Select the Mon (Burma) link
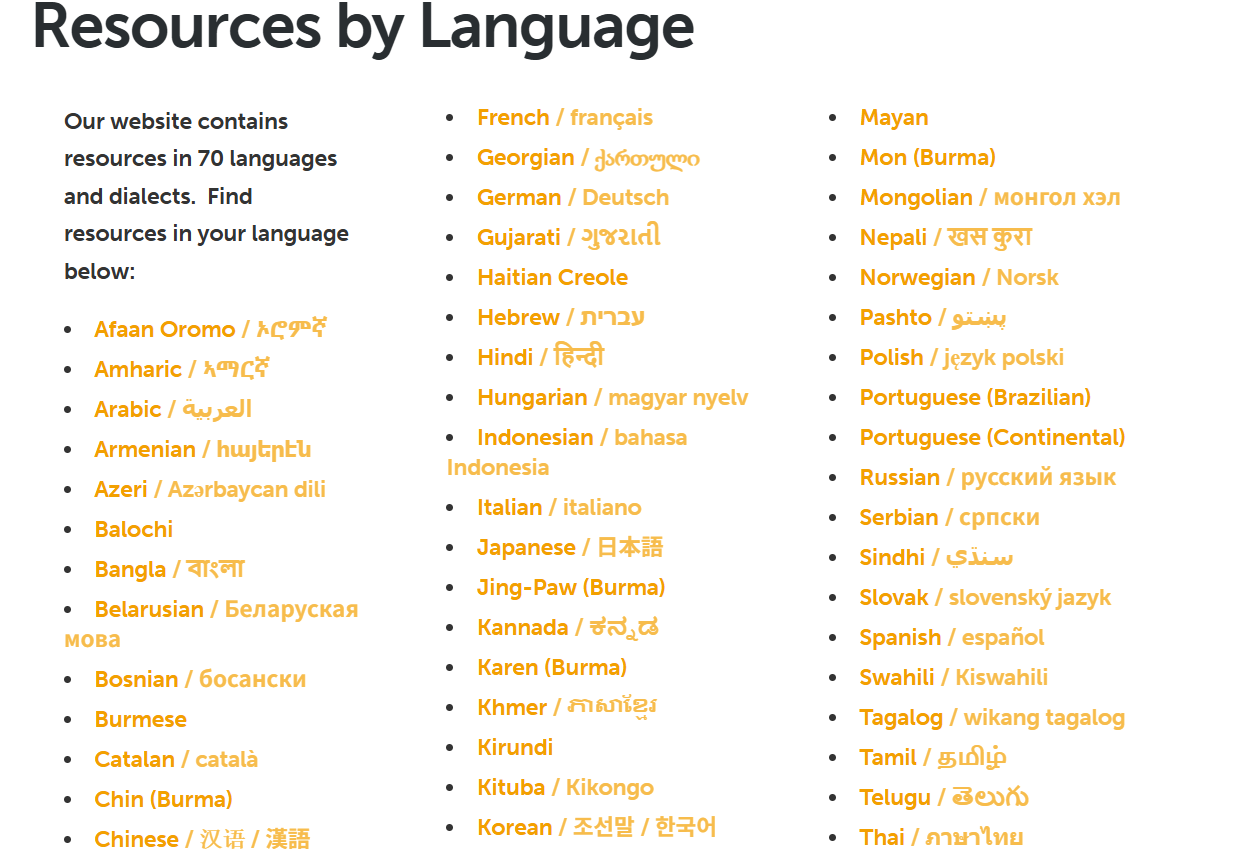Screen dimensions: 1245x856 tap(928, 157)
